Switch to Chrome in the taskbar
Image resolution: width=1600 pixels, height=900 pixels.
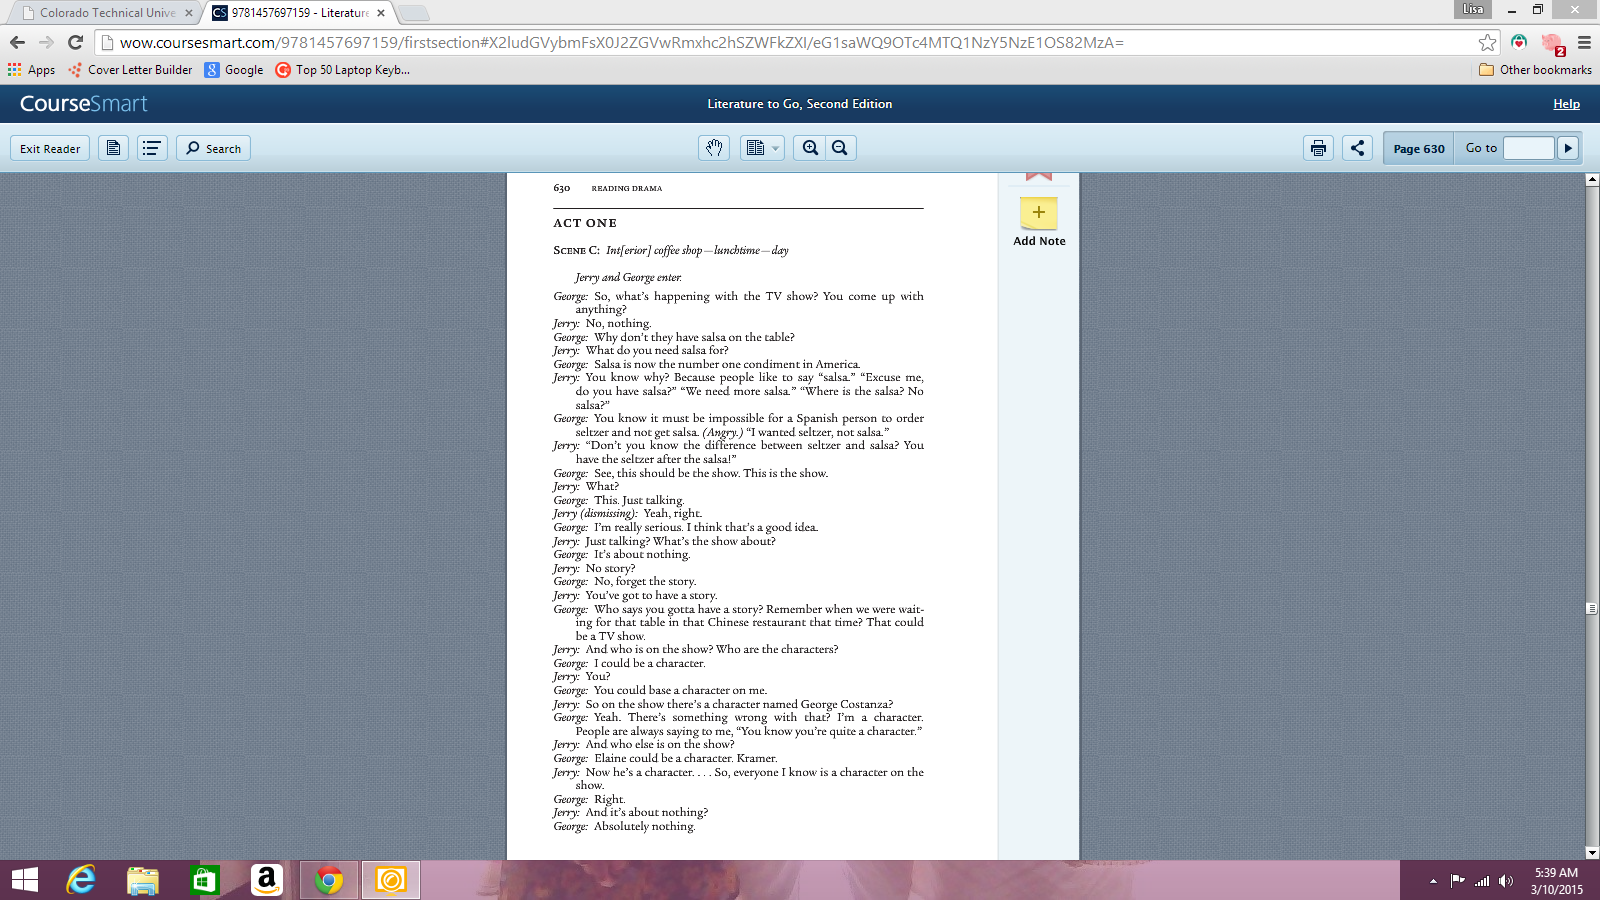329,880
